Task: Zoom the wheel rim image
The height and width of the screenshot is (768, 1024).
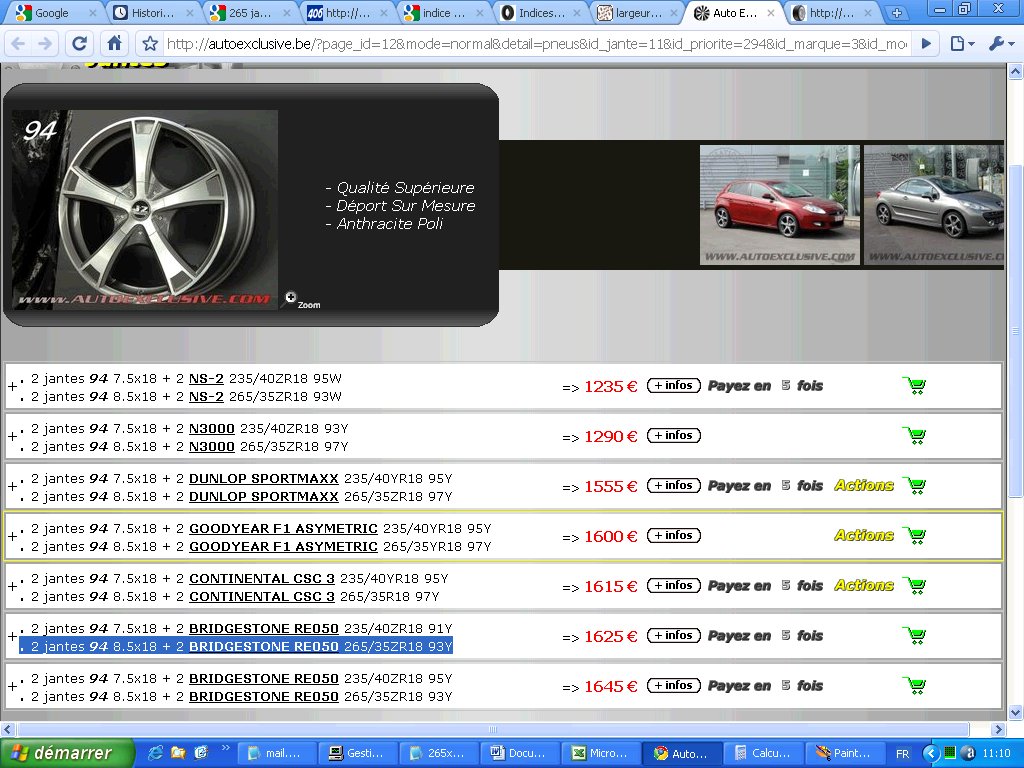Action: pyautogui.click(x=292, y=298)
